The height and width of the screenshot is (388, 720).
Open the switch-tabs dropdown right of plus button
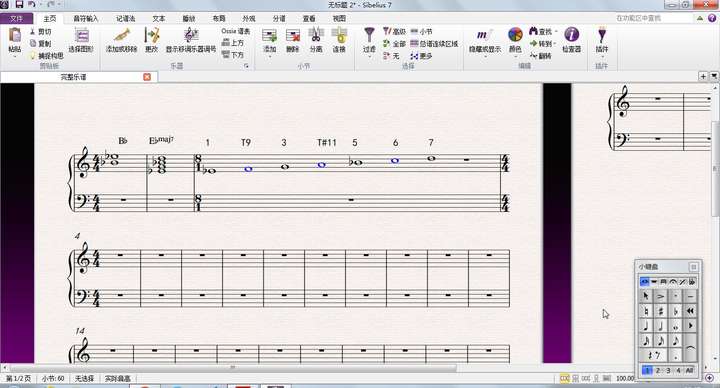click(714, 76)
